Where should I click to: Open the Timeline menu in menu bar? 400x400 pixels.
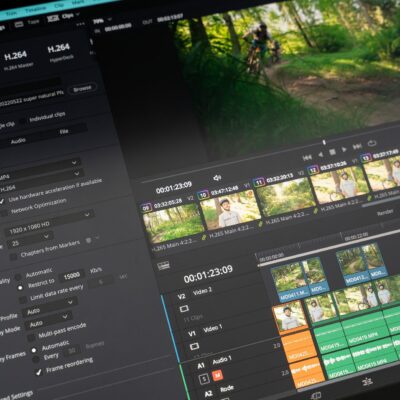pos(36,9)
